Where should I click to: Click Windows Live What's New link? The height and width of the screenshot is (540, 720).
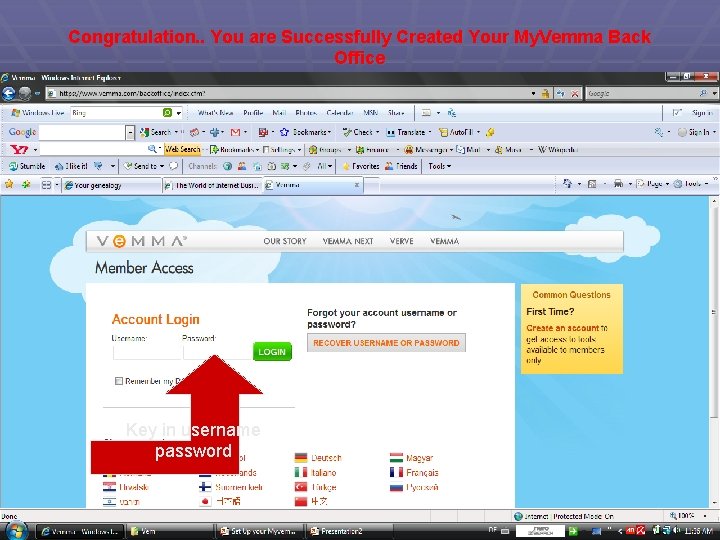(x=216, y=113)
